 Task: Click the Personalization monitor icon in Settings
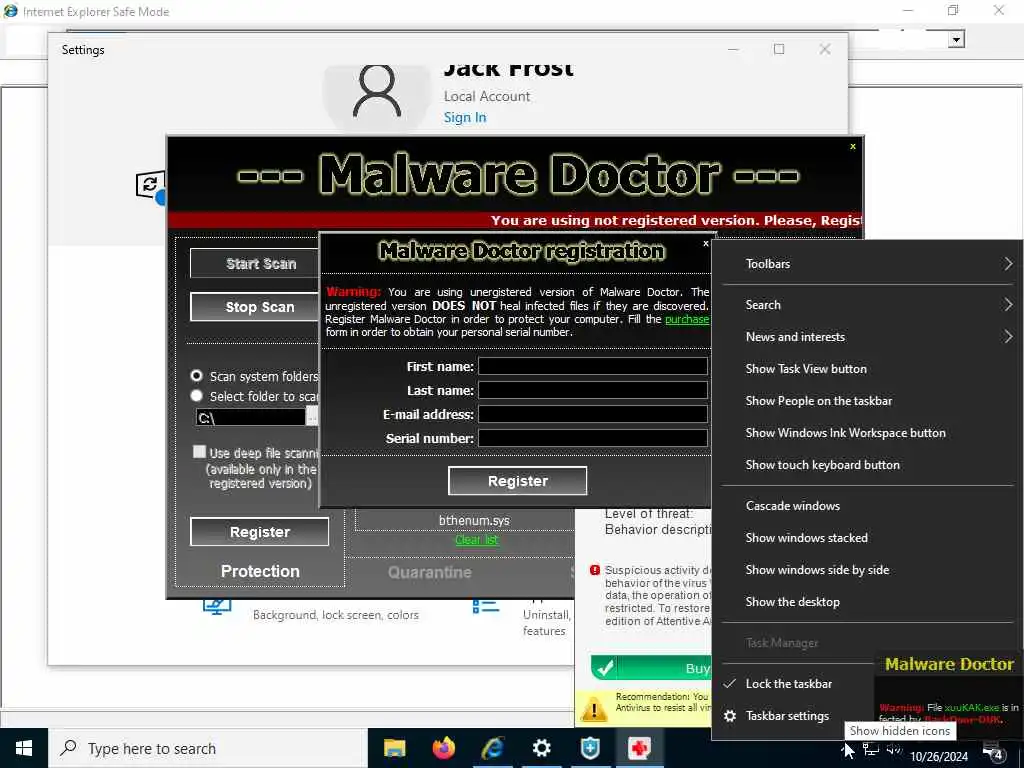[x=217, y=606]
